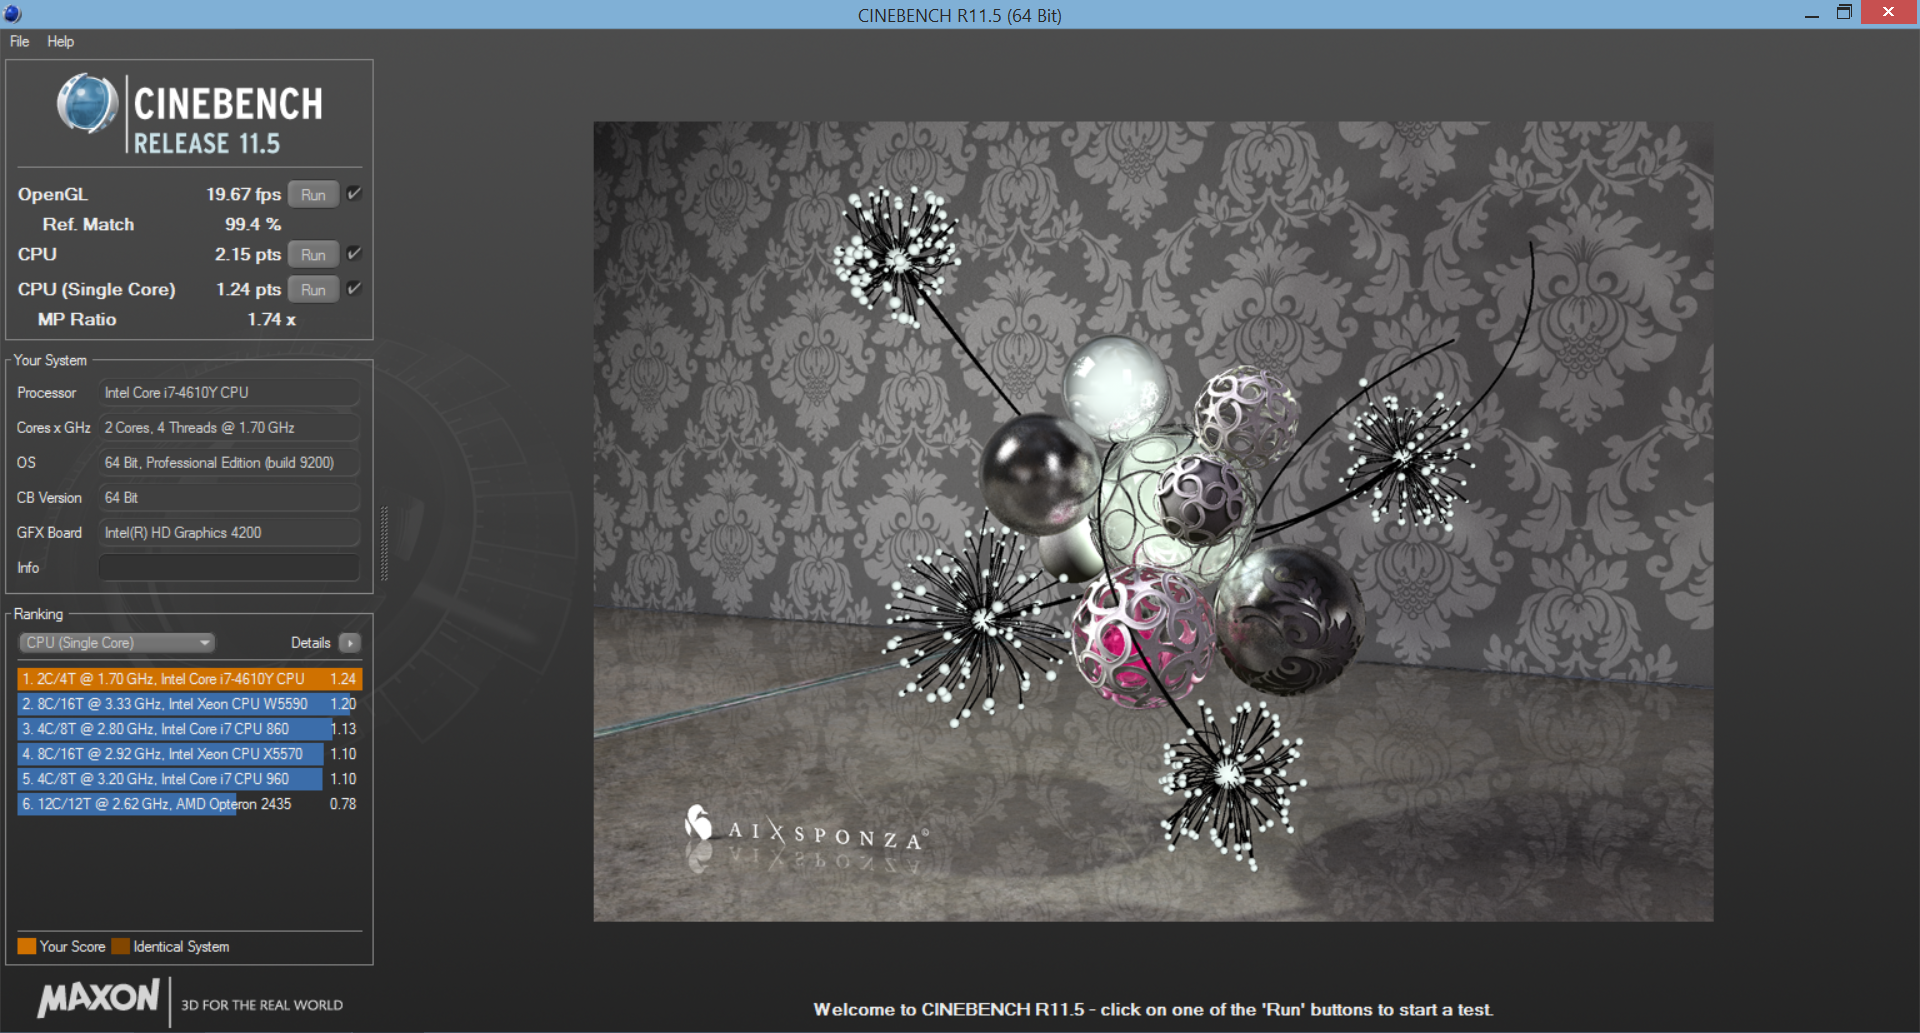
Task: Select ranking row 3 Core i7 CPU 860
Action: tap(189, 729)
